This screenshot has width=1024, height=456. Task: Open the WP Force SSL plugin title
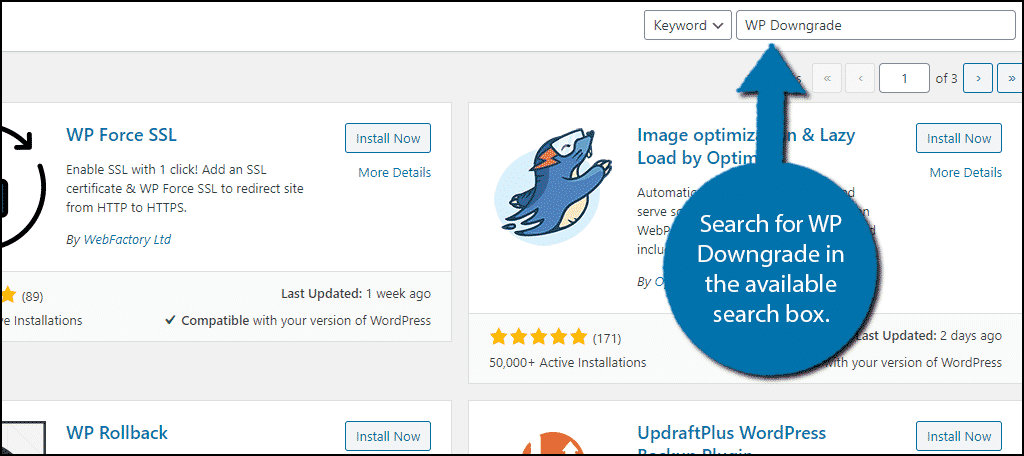121,135
